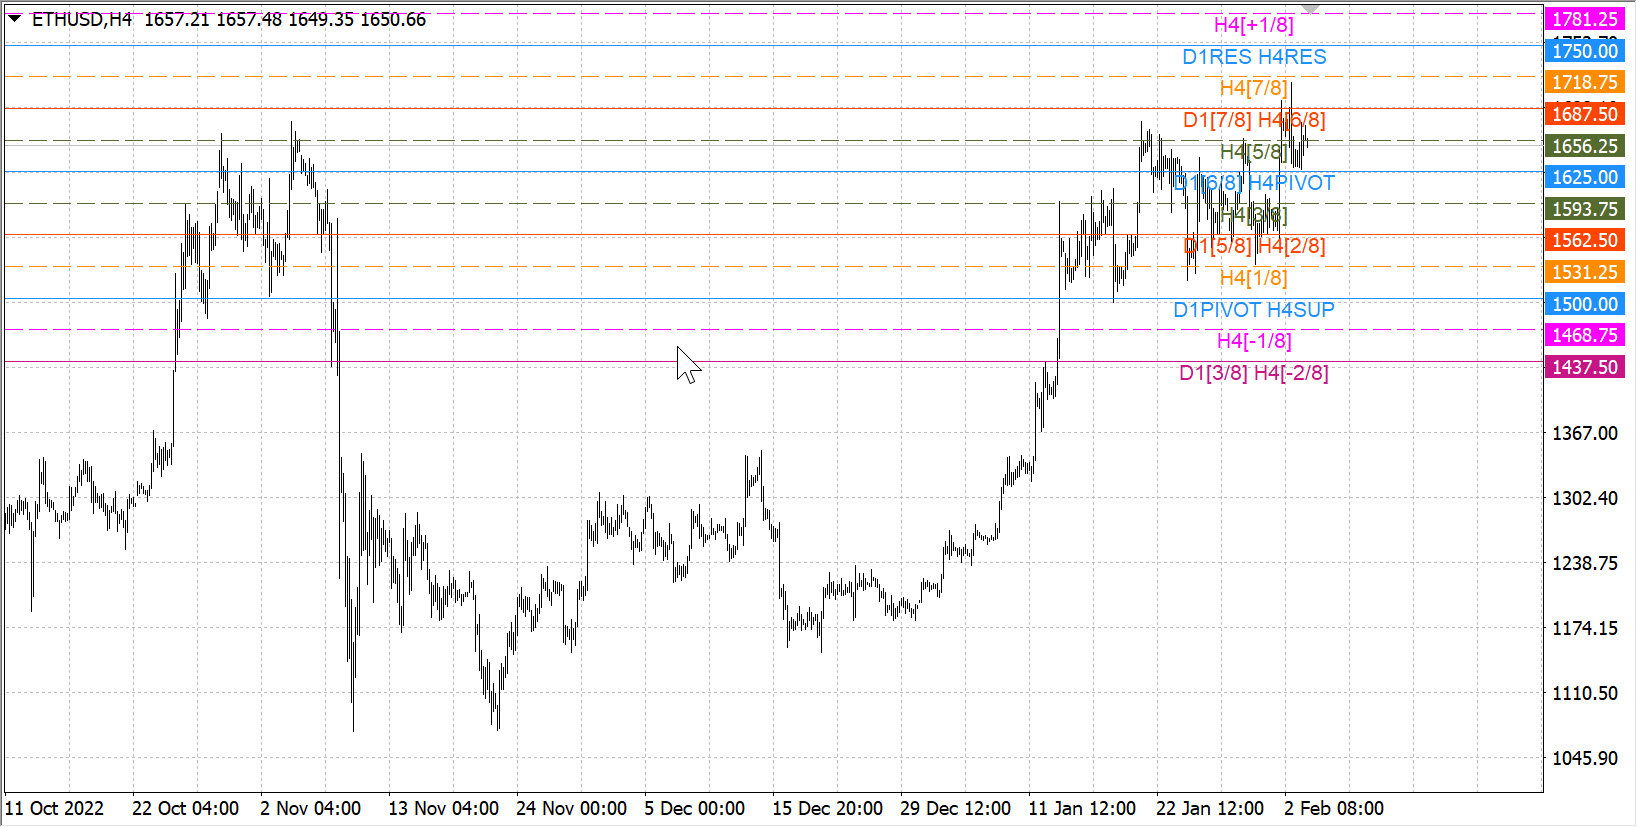Click 1367.00 on the price scale
Image resolution: width=1637 pixels, height=827 pixels.
1584,433
